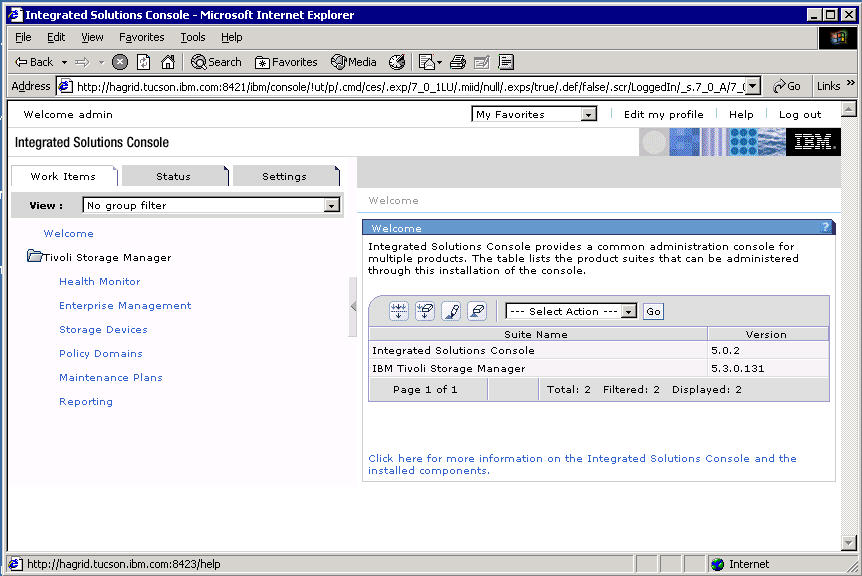Image resolution: width=862 pixels, height=576 pixels.
Task: Click the Discuss icon in toolbar
Action: 506,62
